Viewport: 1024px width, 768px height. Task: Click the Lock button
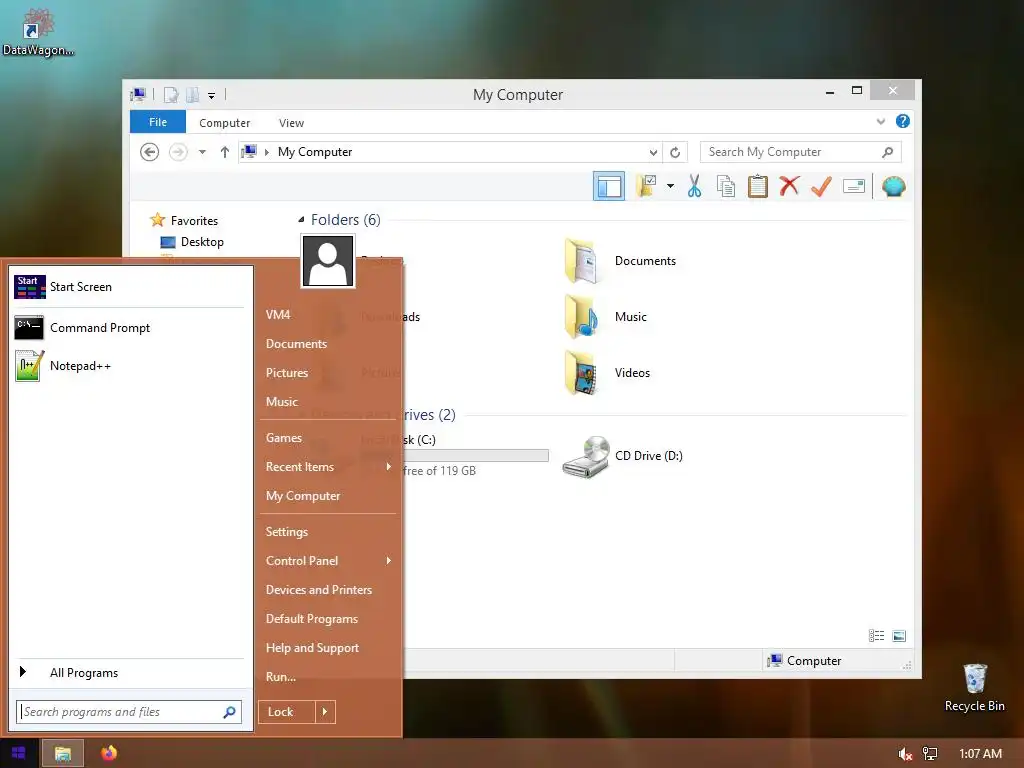click(287, 712)
